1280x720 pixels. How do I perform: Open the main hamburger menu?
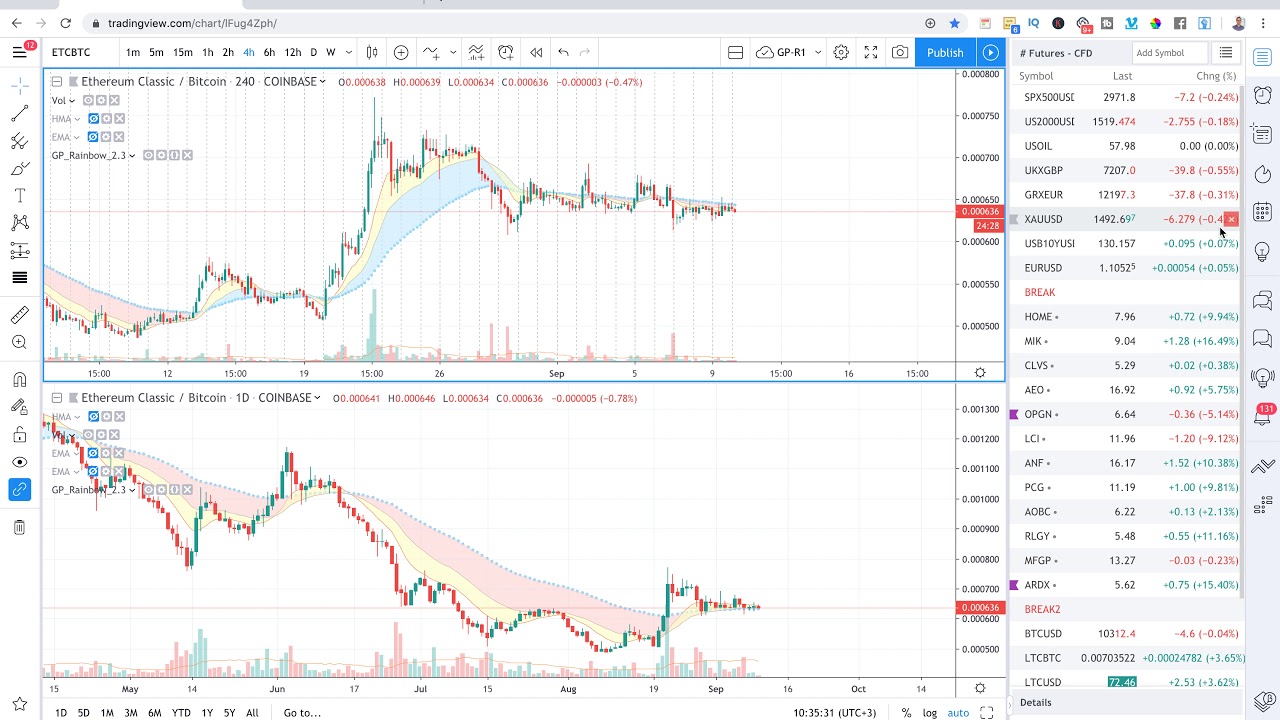click(x=20, y=52)
